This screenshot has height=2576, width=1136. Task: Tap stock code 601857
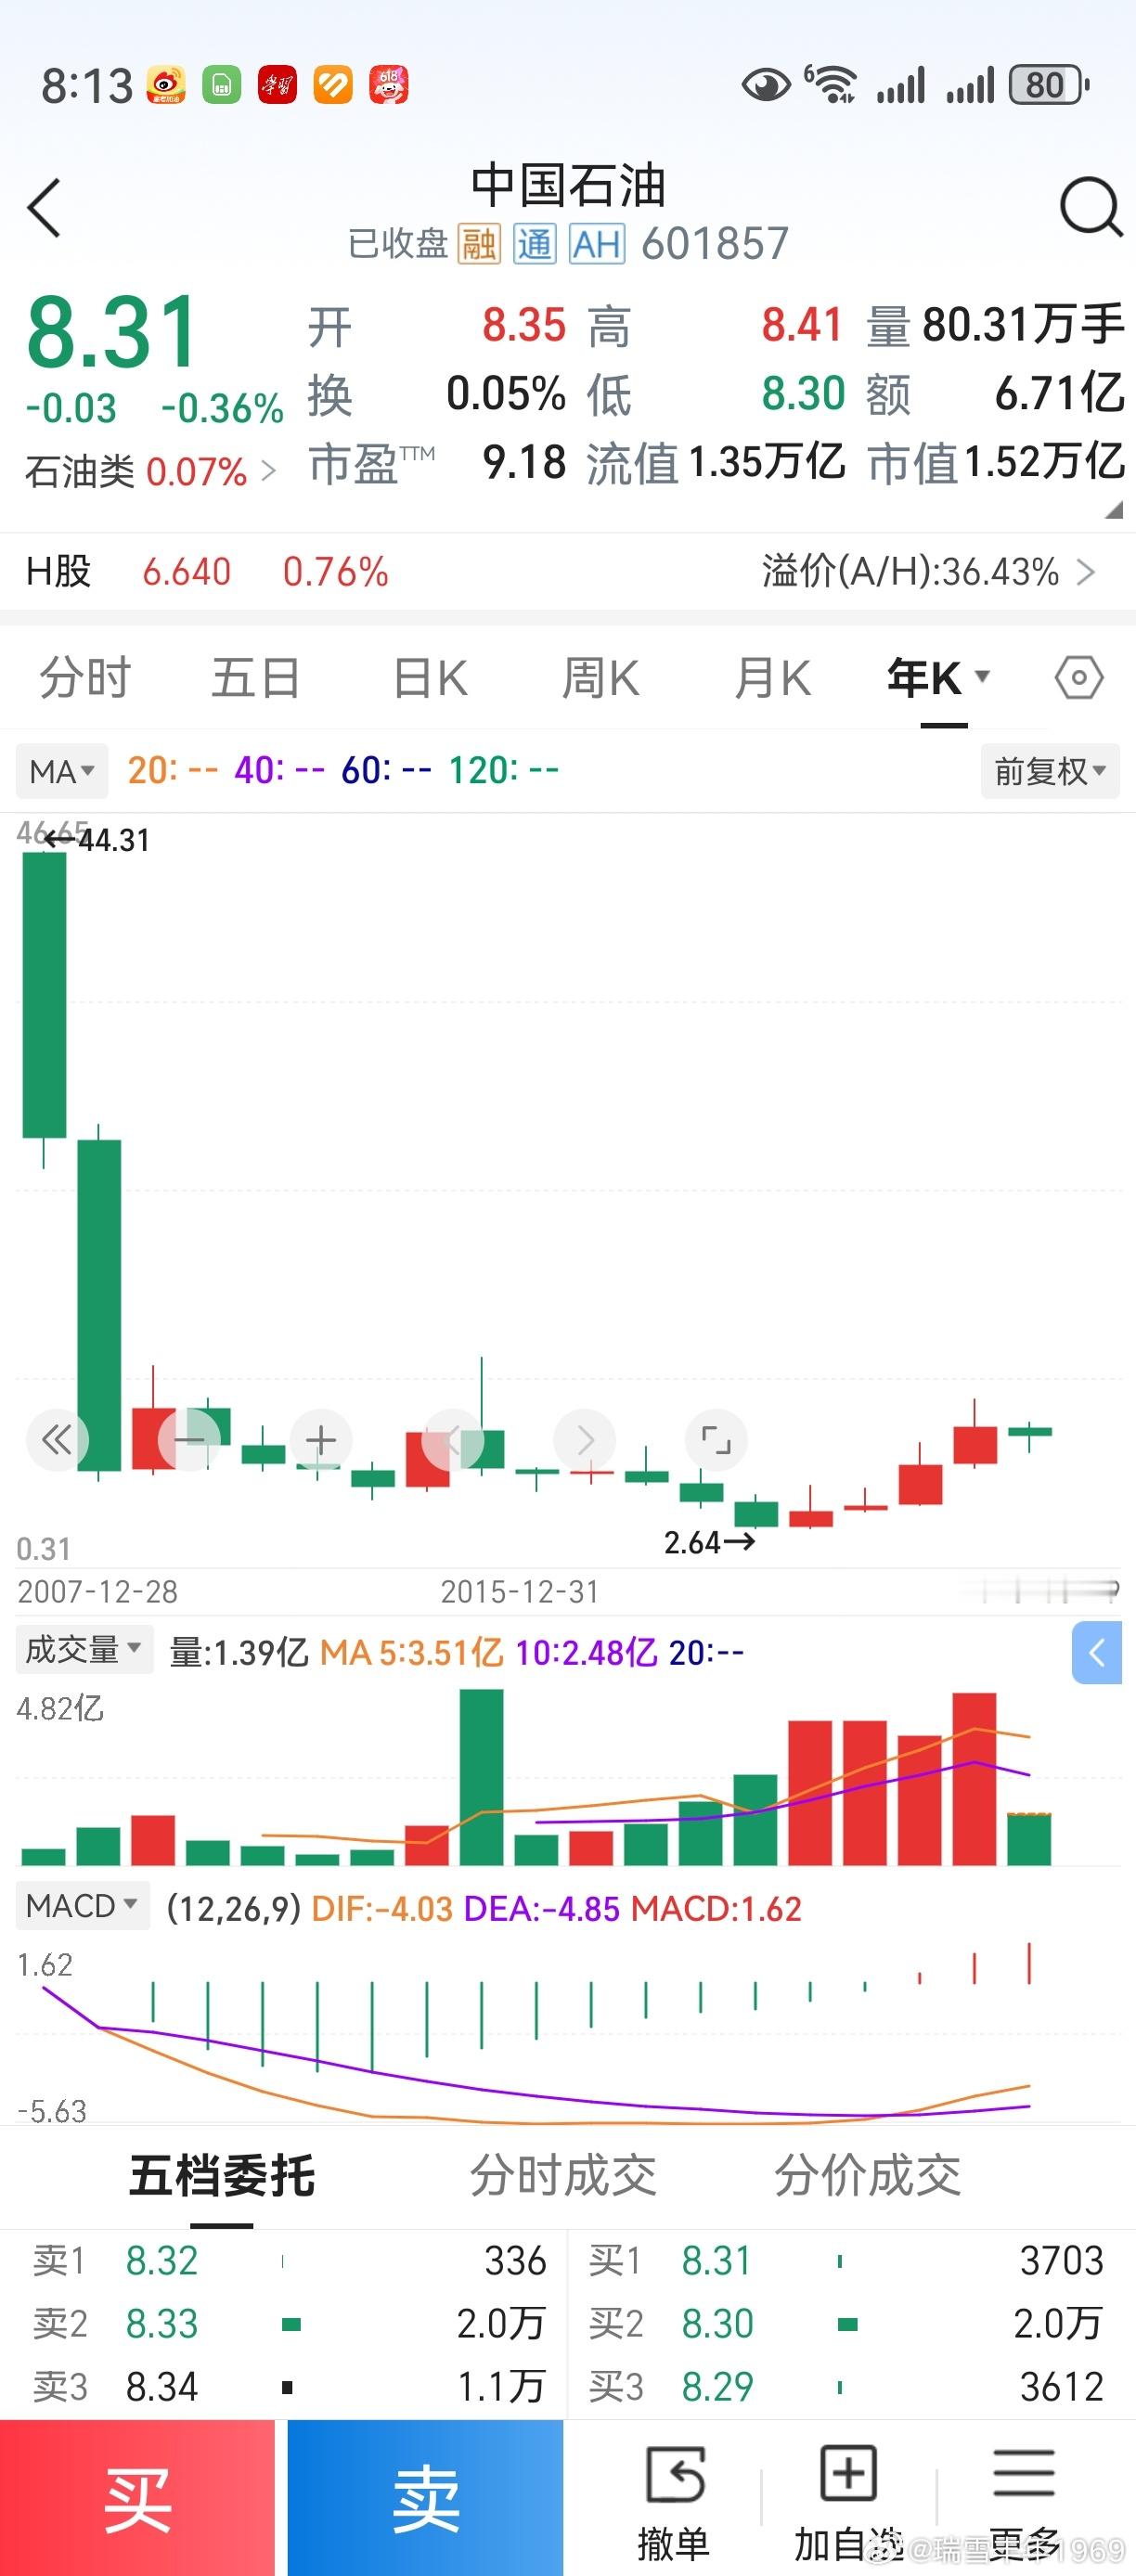point(715,243)
